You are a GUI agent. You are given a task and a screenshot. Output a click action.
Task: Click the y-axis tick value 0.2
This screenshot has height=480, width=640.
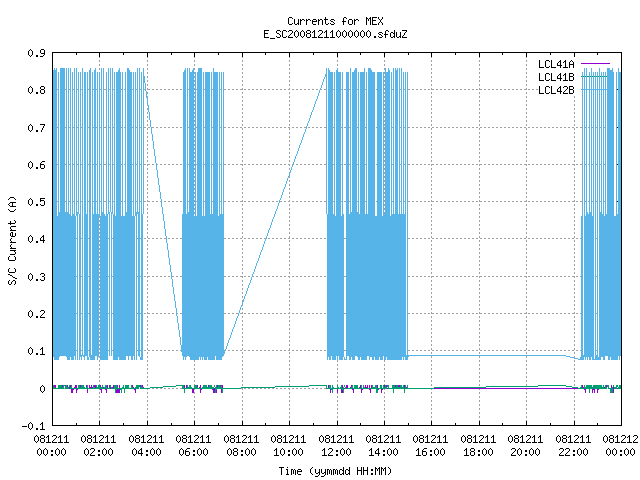36,314
